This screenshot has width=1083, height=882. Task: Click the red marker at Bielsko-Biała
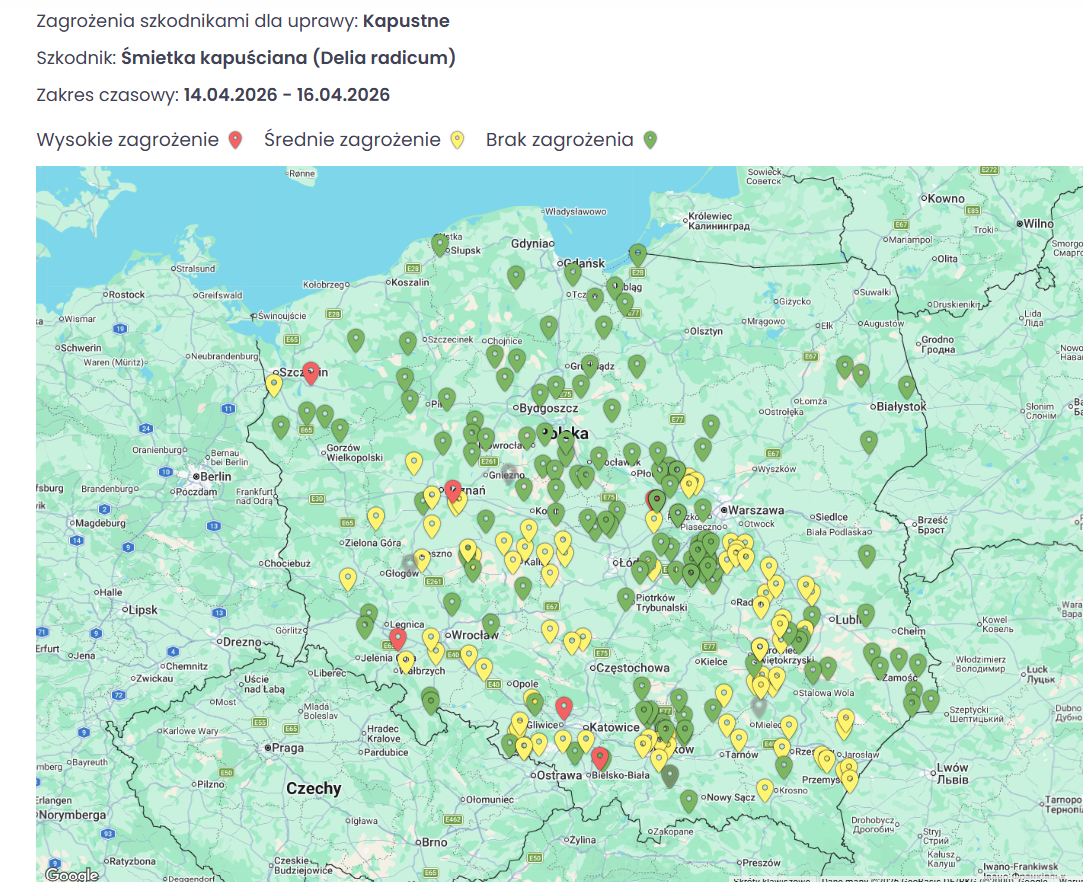tap(600, 758)
